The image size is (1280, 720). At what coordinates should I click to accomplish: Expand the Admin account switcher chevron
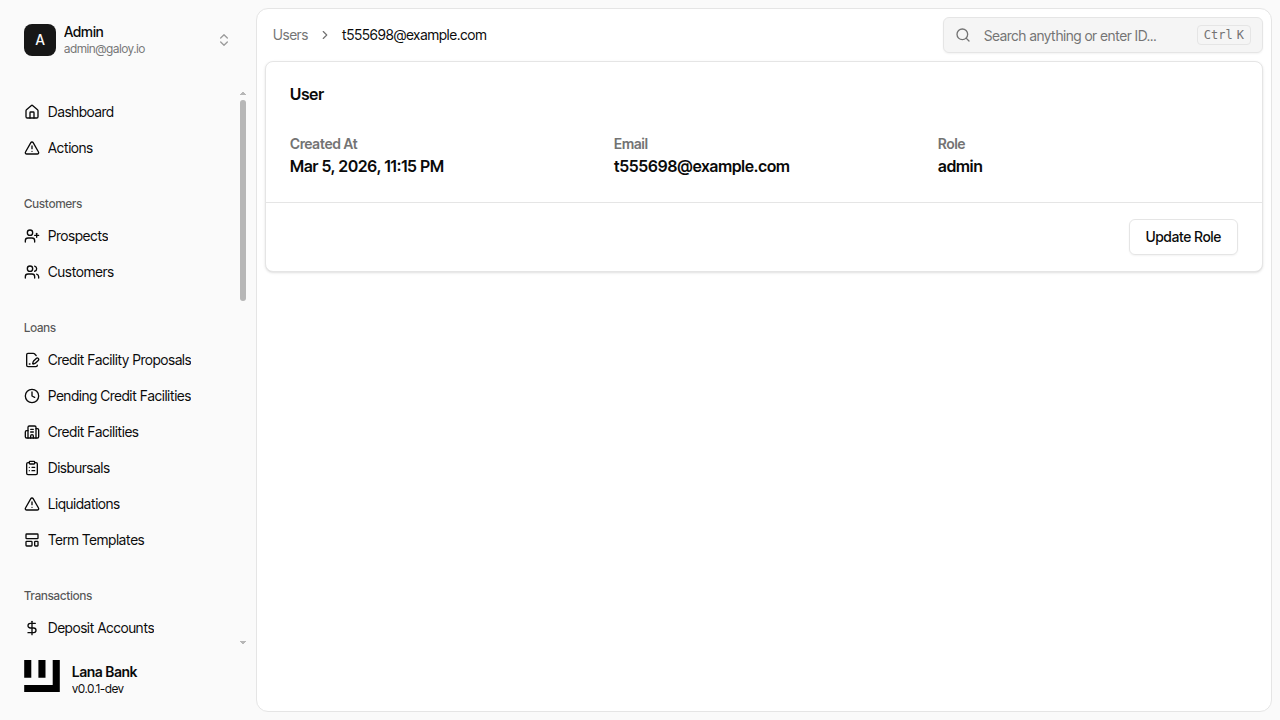pos(224,40)
